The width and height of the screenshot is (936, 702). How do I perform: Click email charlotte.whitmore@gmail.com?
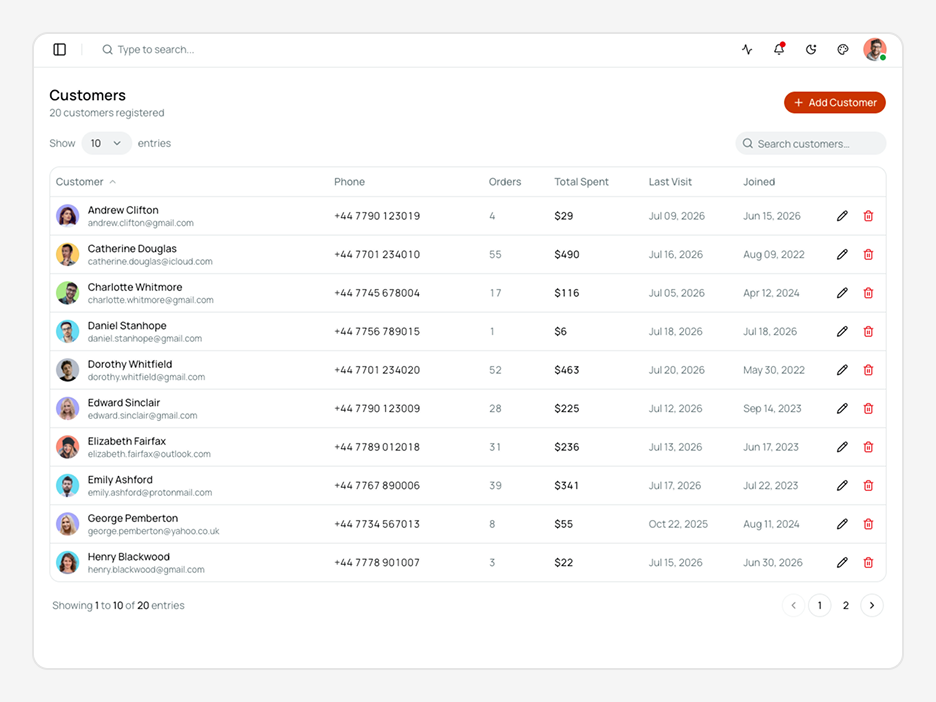tap(150, 300)
